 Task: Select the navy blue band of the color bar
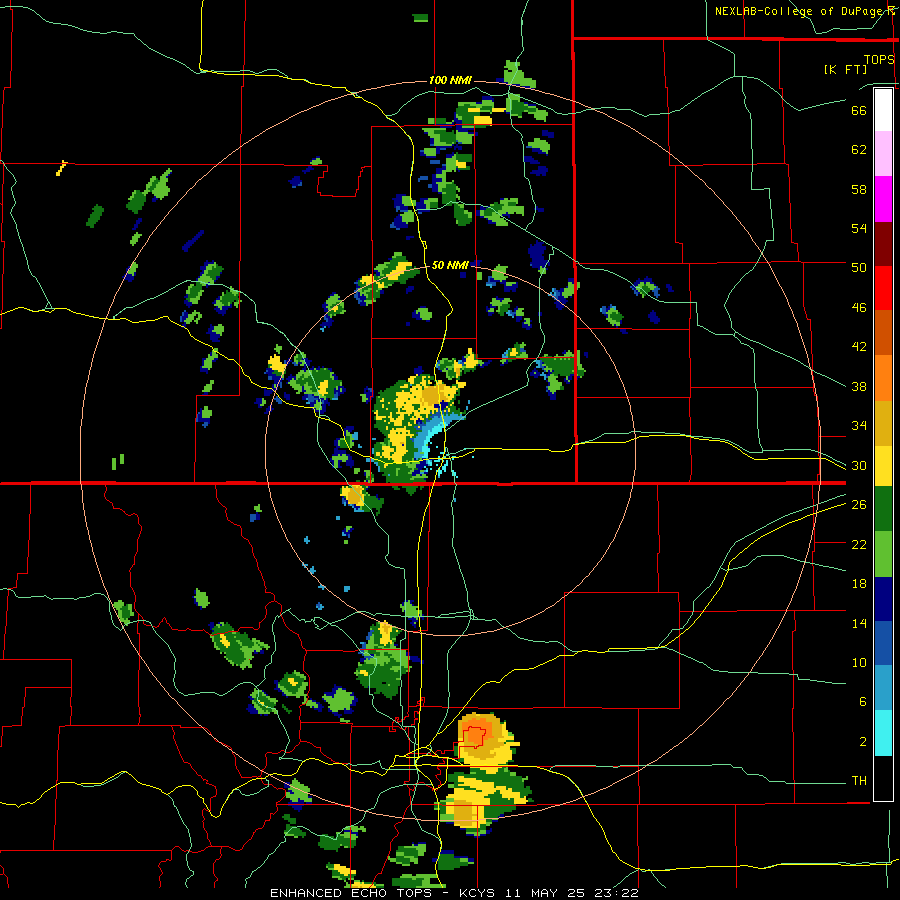coord(883,599)
